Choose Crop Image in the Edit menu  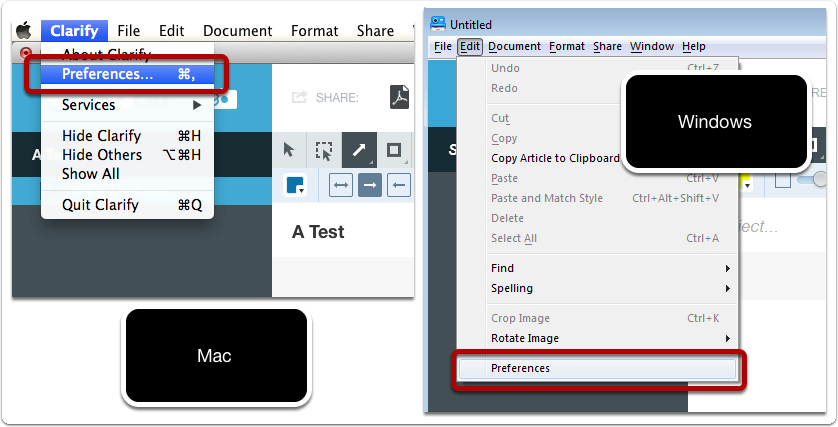597,318
